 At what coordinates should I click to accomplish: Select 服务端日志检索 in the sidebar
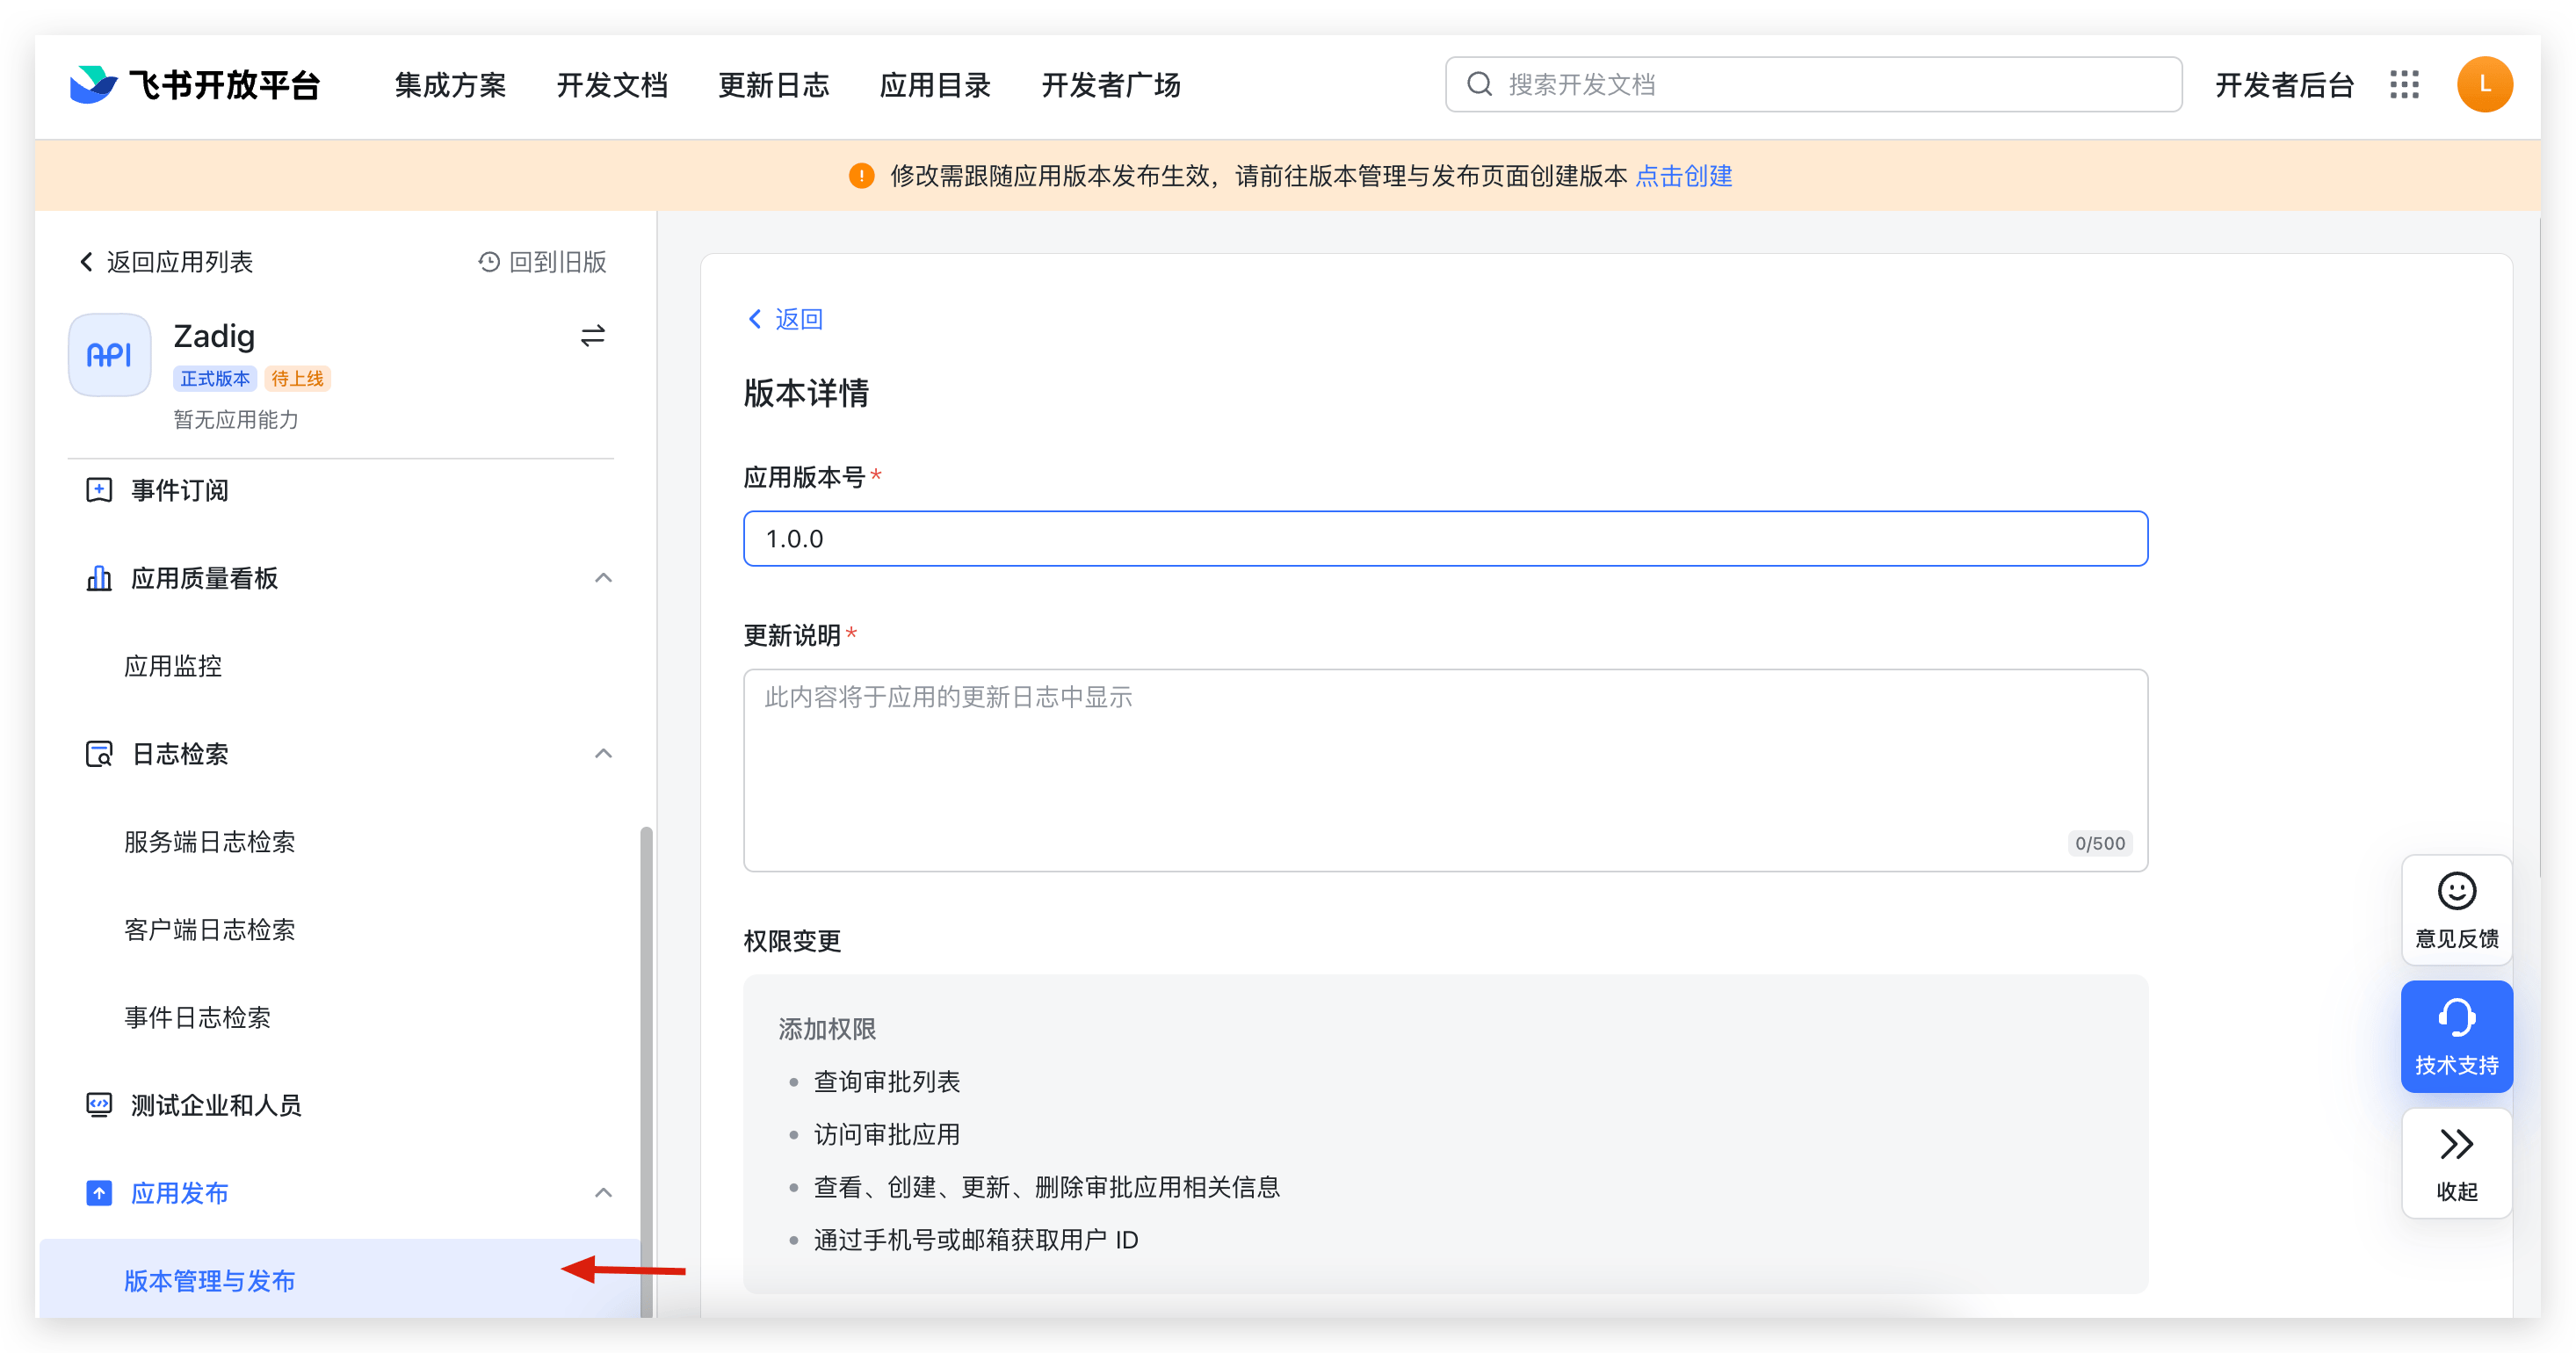coord(210,842)
